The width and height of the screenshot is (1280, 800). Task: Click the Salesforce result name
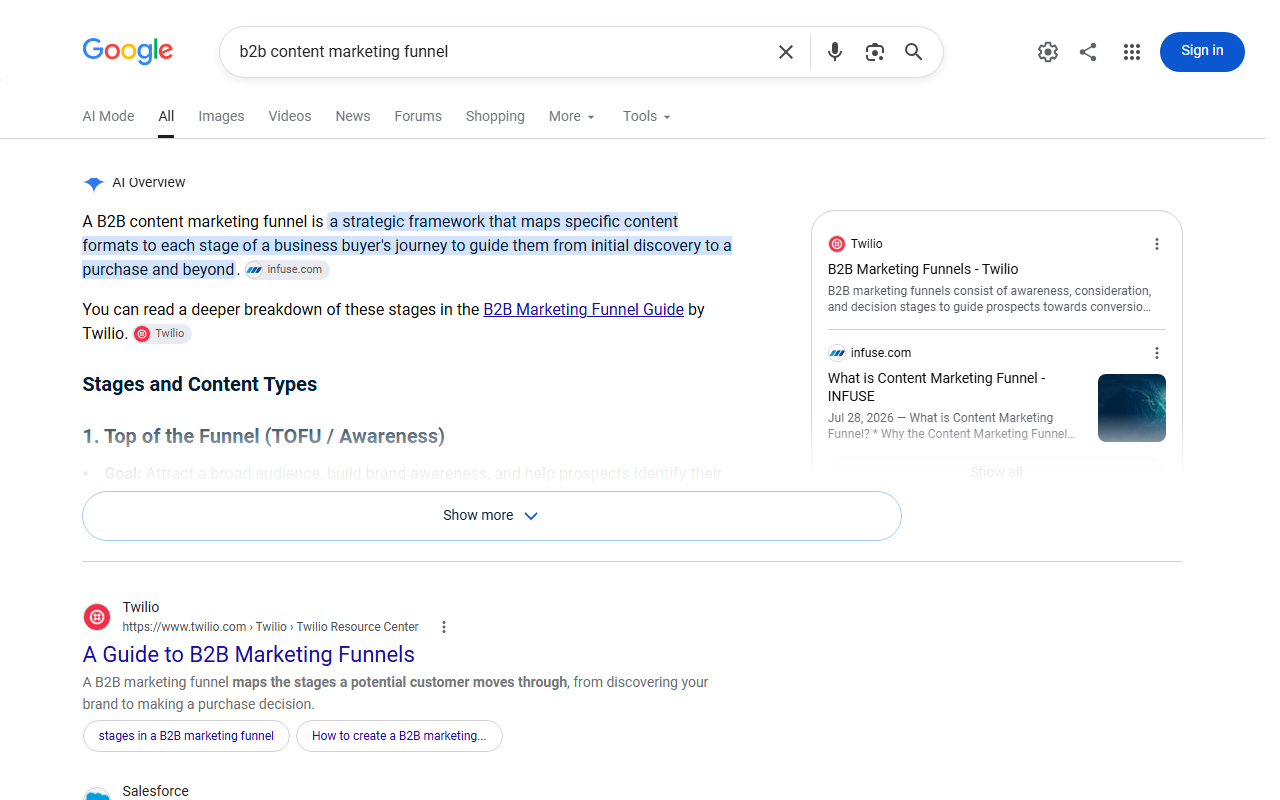point(155,791)
